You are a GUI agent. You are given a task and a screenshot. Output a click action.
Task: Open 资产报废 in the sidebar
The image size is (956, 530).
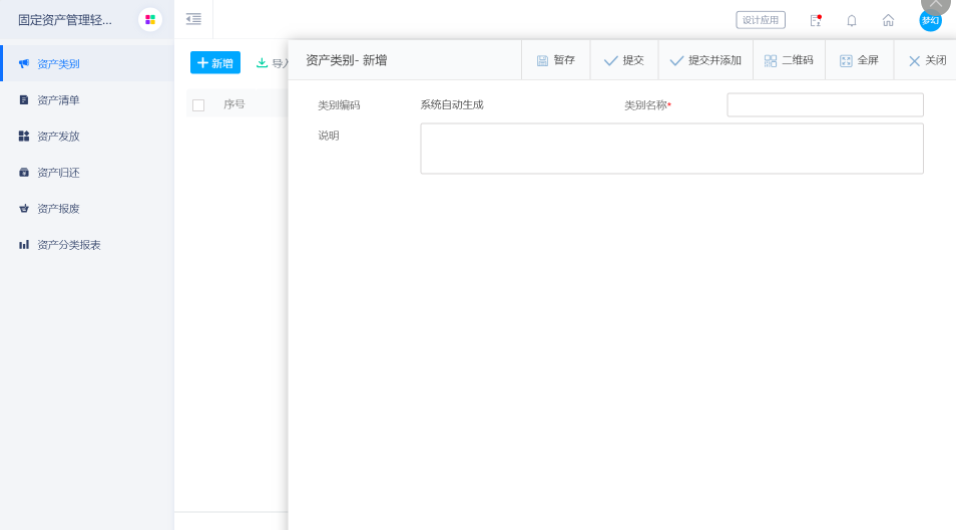[58, 208]
